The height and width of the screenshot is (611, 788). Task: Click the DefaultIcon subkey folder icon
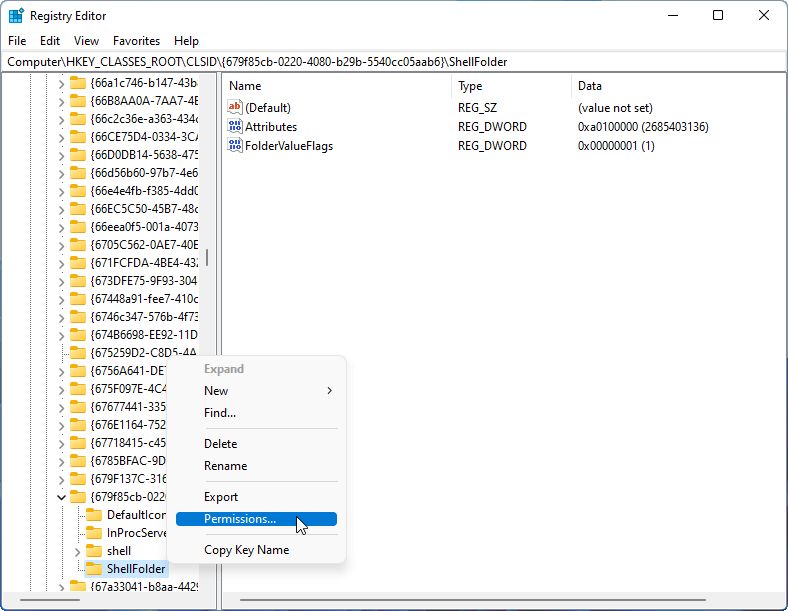(94, 515)
